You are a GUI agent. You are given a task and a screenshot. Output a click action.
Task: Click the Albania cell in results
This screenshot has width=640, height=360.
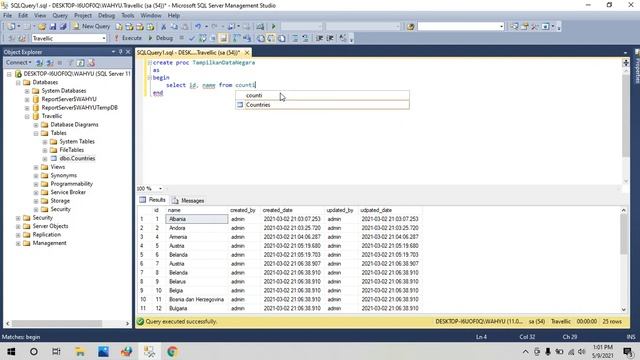click(x=197, y=219)
